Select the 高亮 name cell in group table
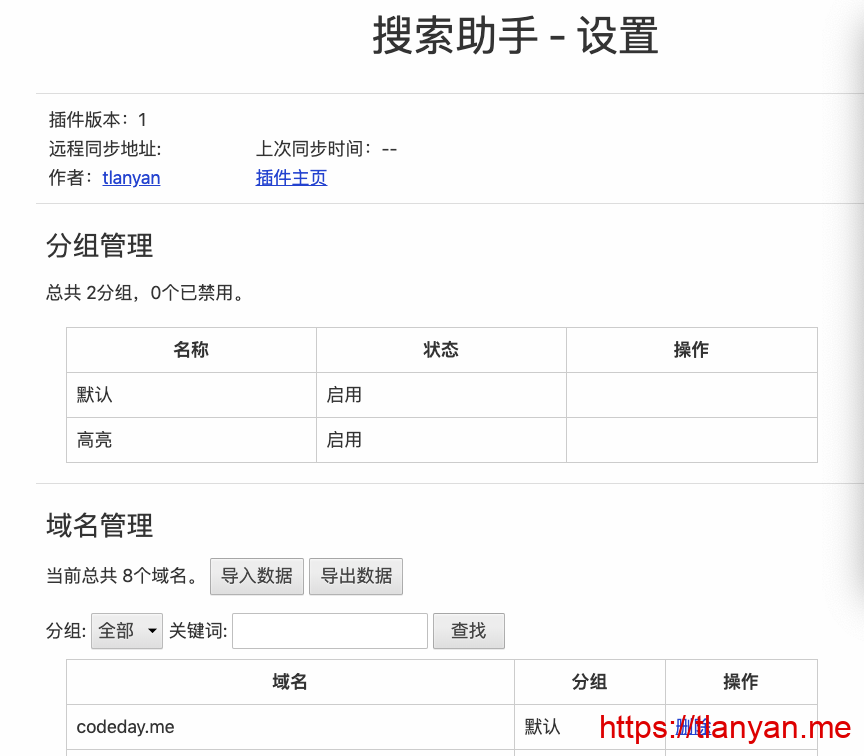Screen dimensions: 864x756 click(x=95, y=440)
